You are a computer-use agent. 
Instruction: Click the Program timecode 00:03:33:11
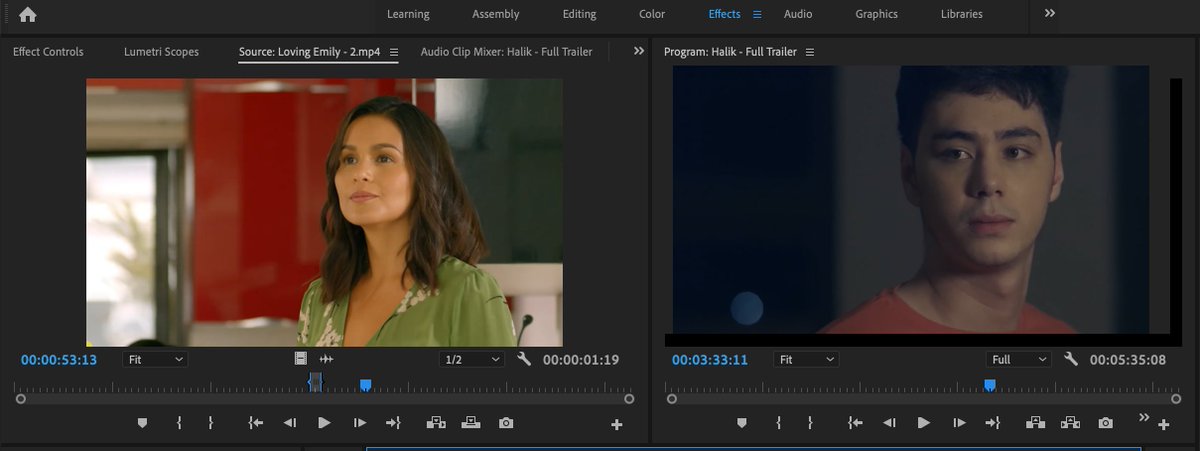point(710,360)
